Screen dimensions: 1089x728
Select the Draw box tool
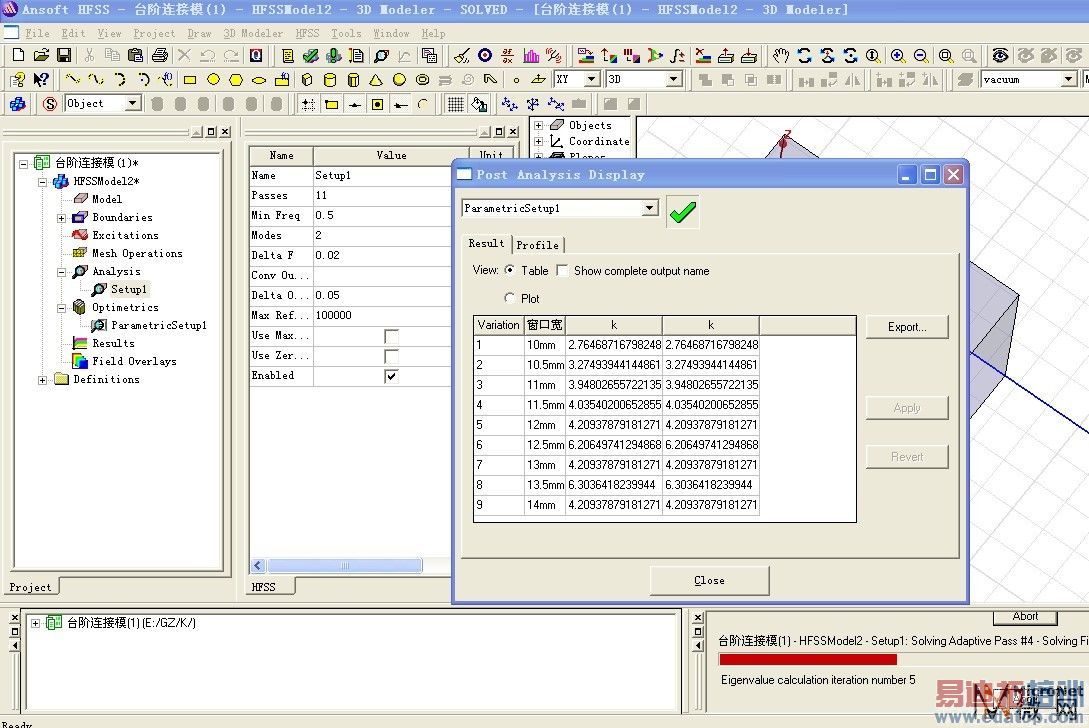[307, 80]
